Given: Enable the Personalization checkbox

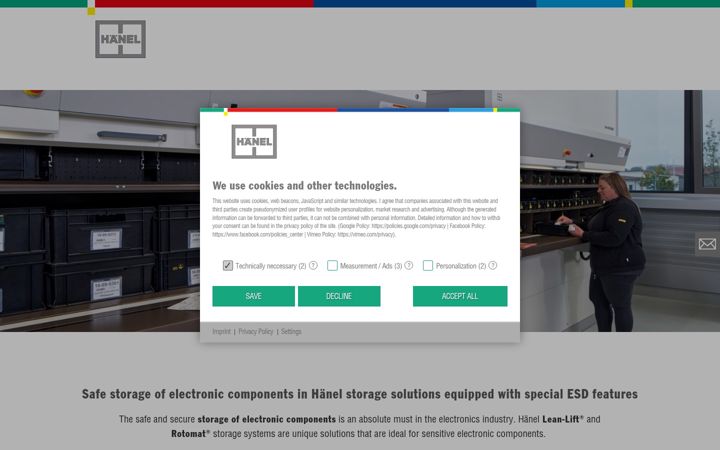Looking at the screenshot, I should pos(428,265).
